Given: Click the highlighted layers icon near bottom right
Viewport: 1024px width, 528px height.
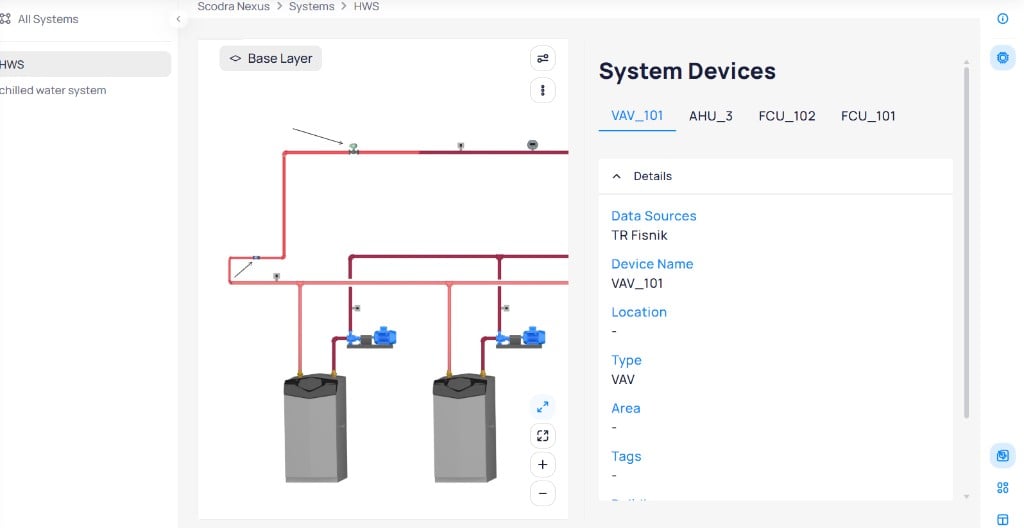Looking at the screenshot, I should point(1002,455).
